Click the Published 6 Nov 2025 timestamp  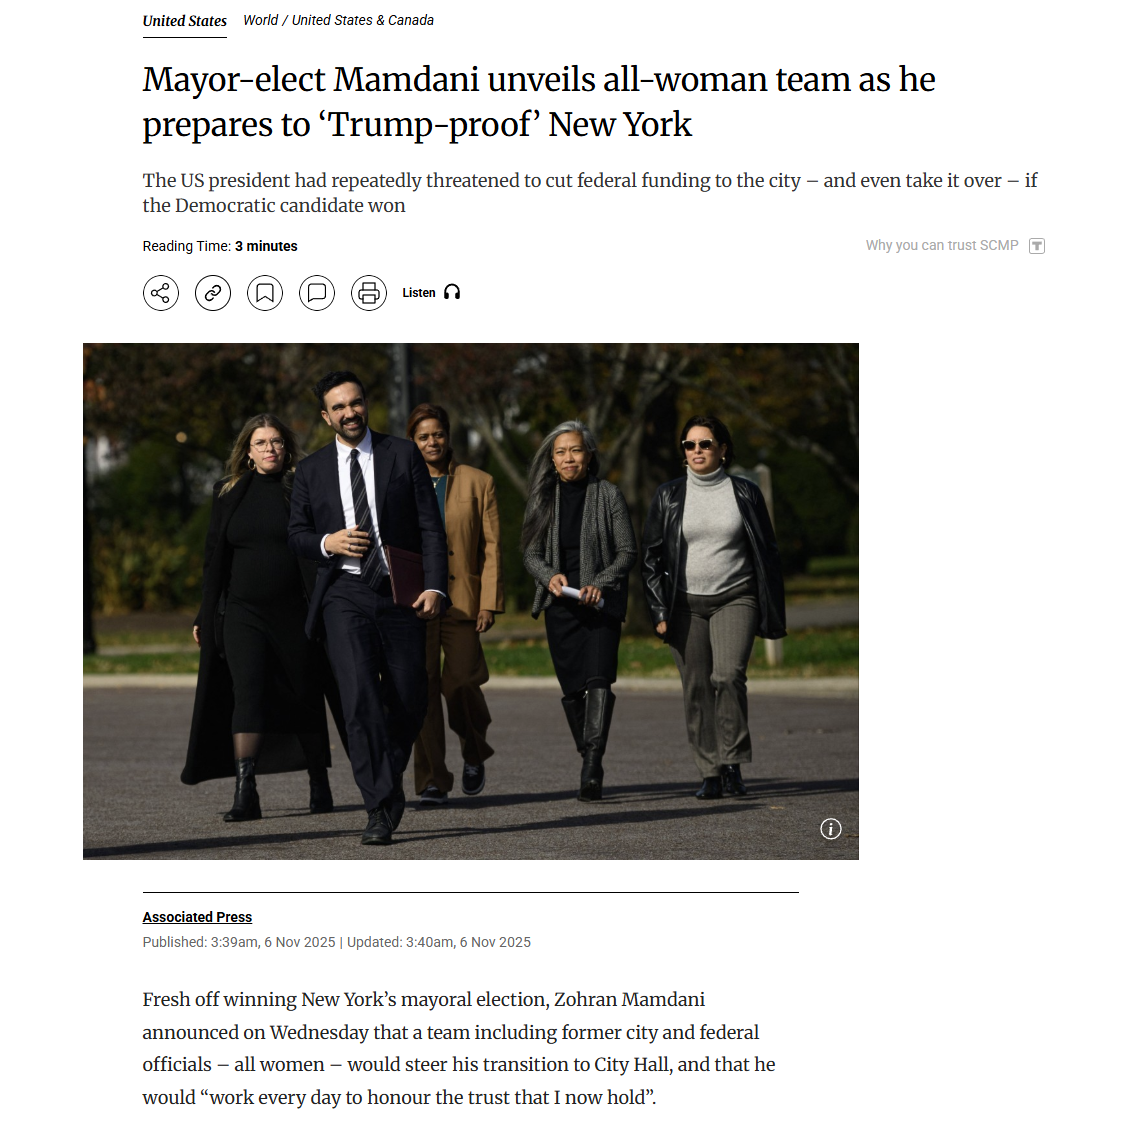(x=239, y=942)
